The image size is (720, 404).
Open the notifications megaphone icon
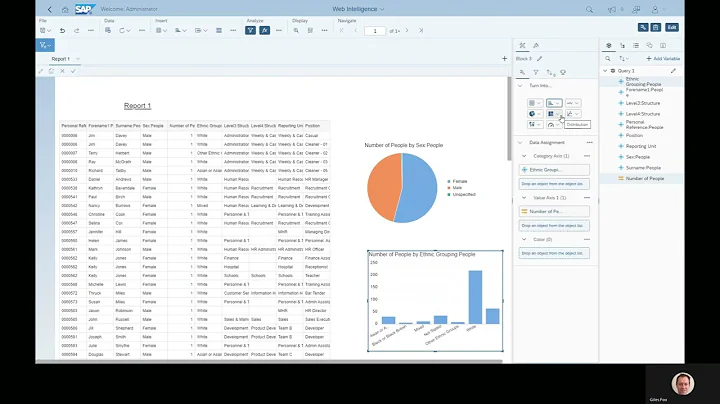612,9
